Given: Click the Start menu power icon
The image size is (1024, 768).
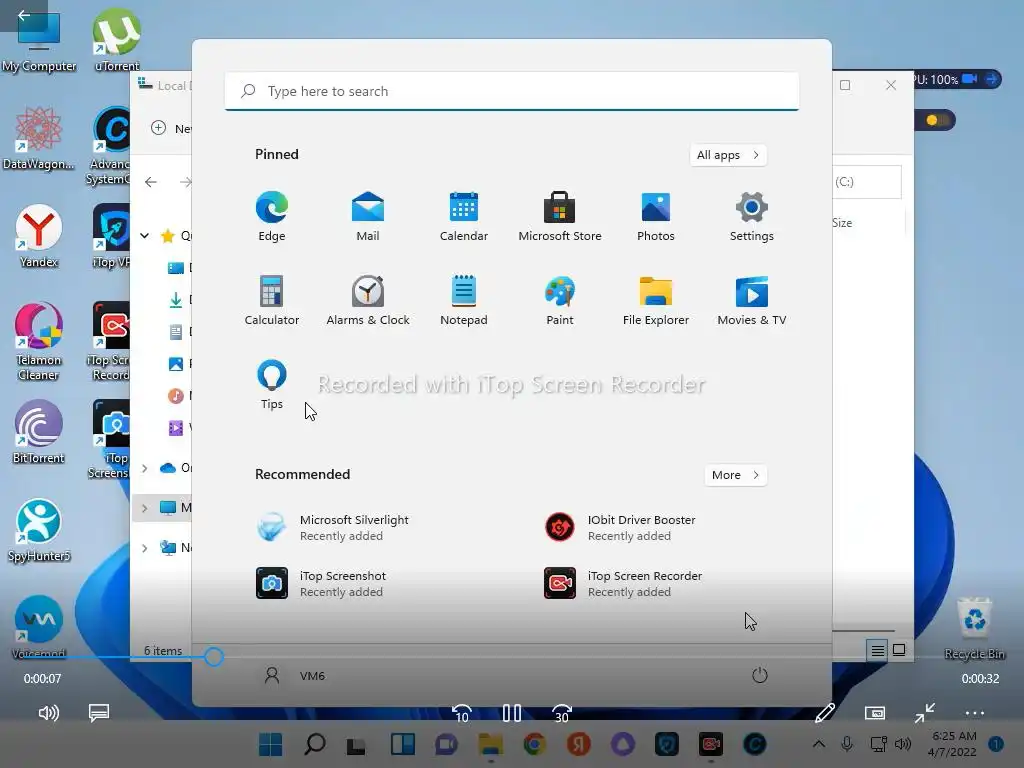Looking at the screenshot, I should (x=760, y=675).
